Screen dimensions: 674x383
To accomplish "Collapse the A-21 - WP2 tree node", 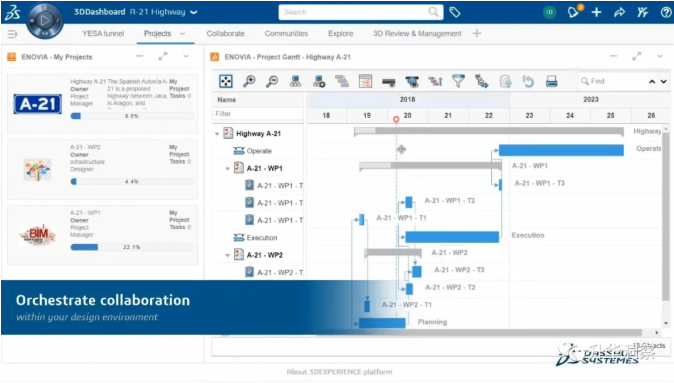I will [227, 255].
